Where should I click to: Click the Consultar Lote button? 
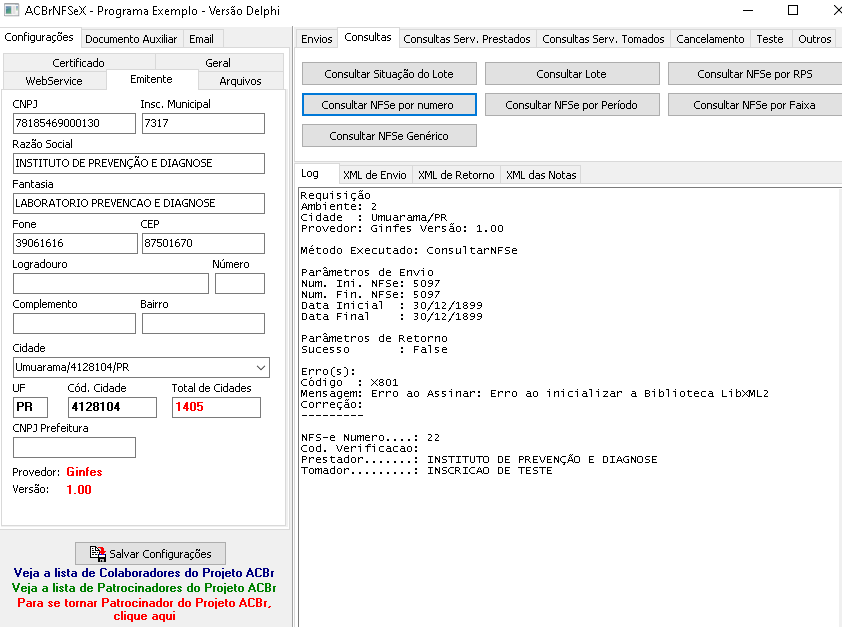coord(572,74)
